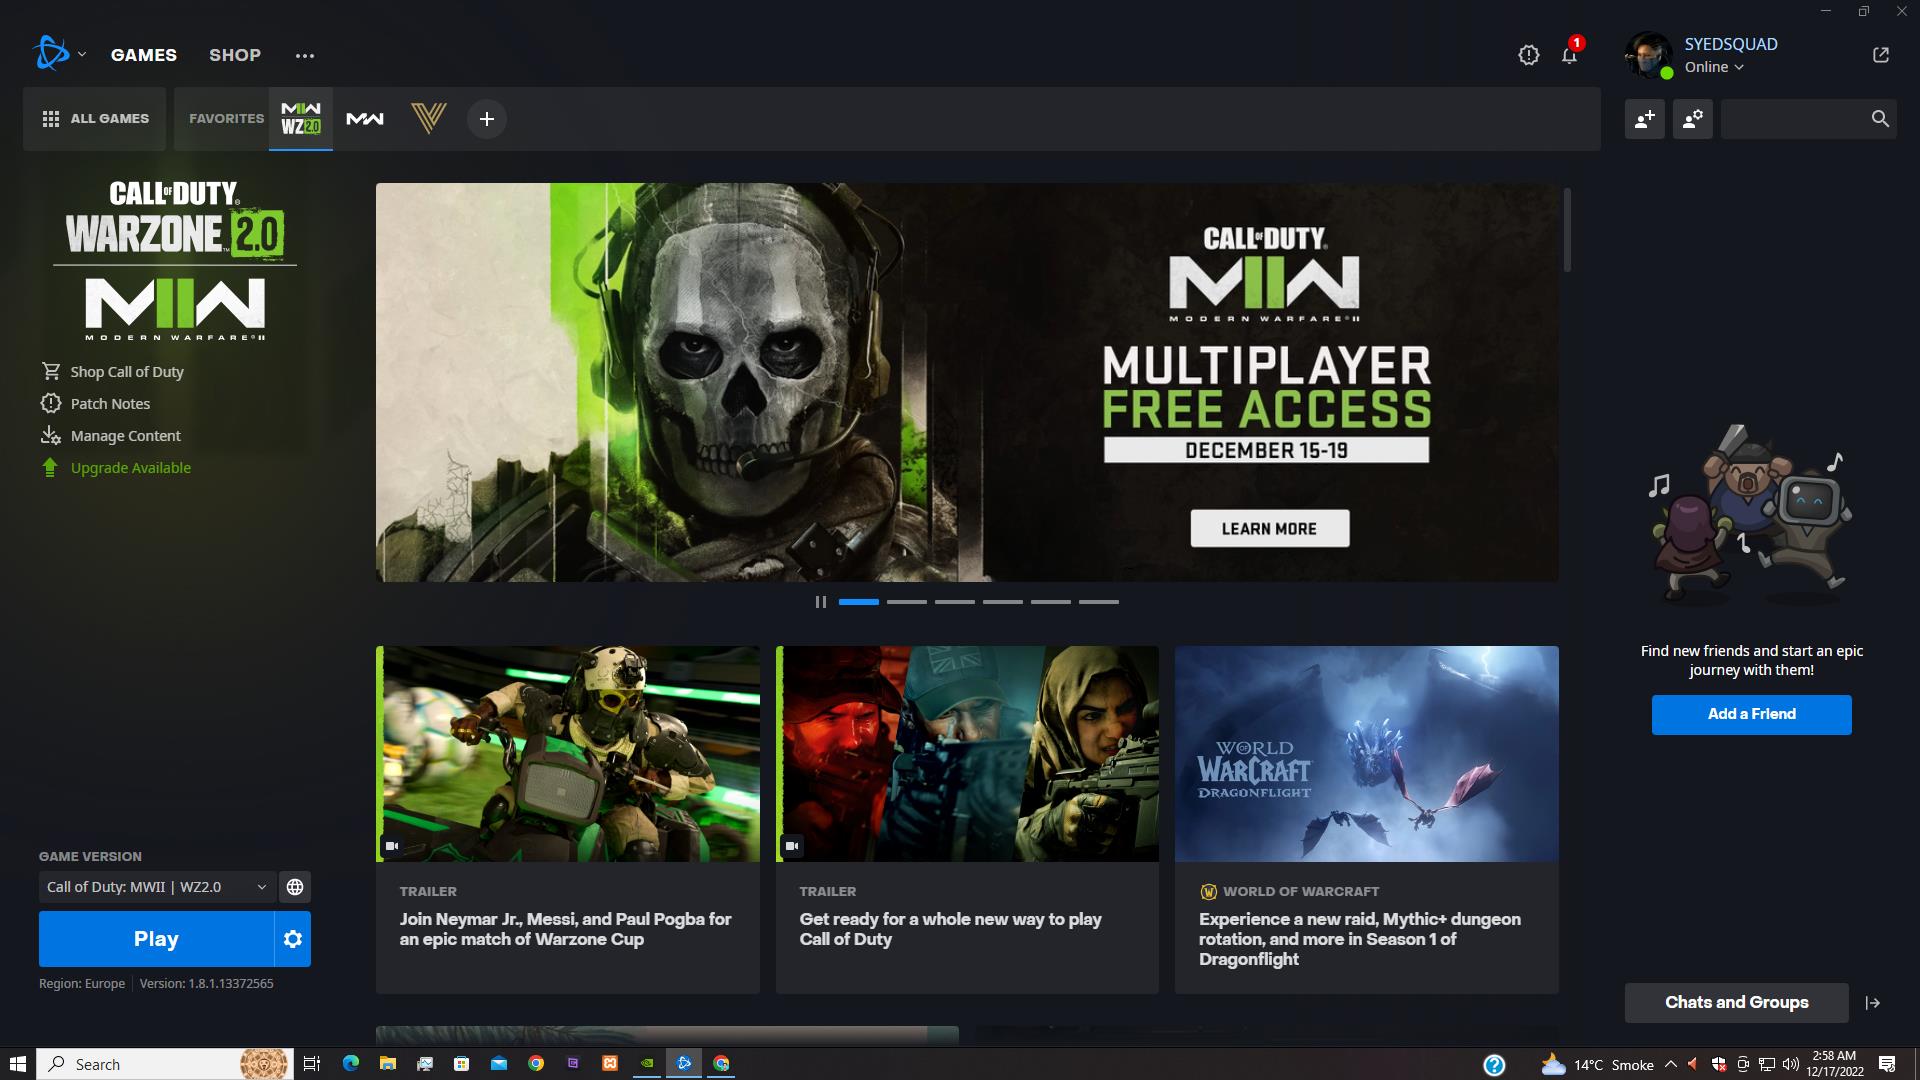Click the blue Play button
1920x1080 pixels.
(156, 939)
